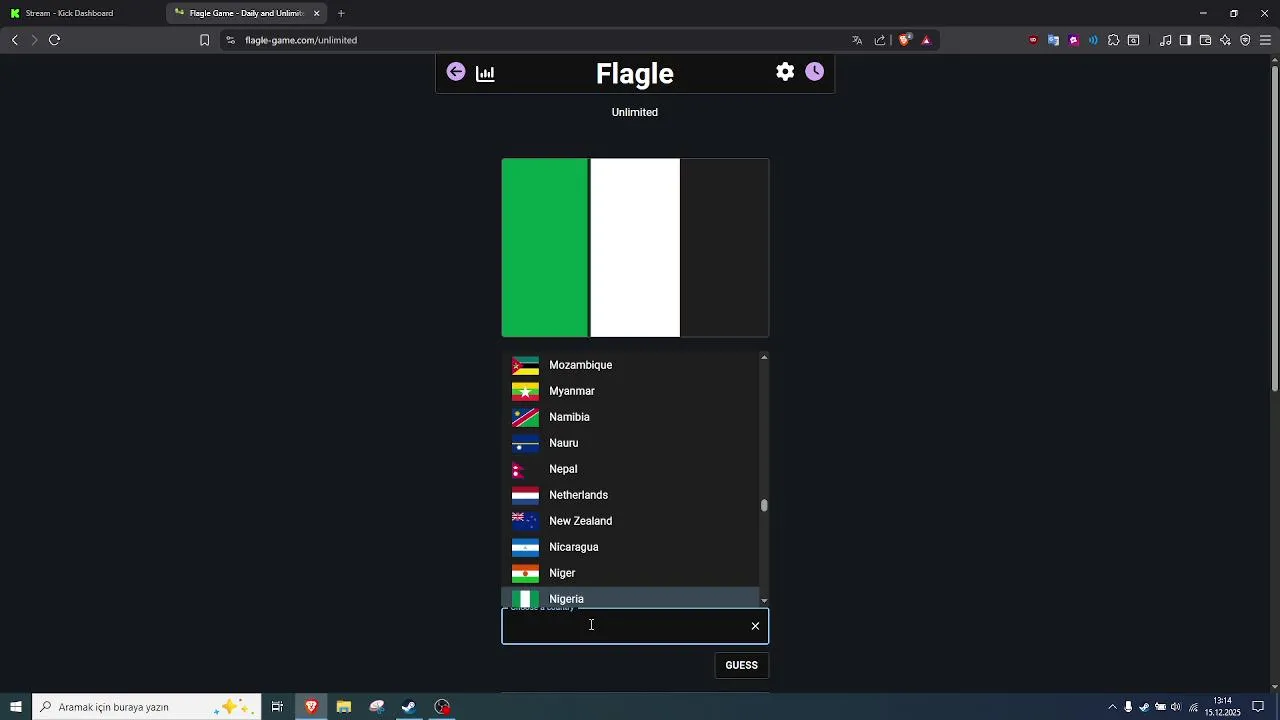Click the country list scroll-up arrow

click(764, 357)
